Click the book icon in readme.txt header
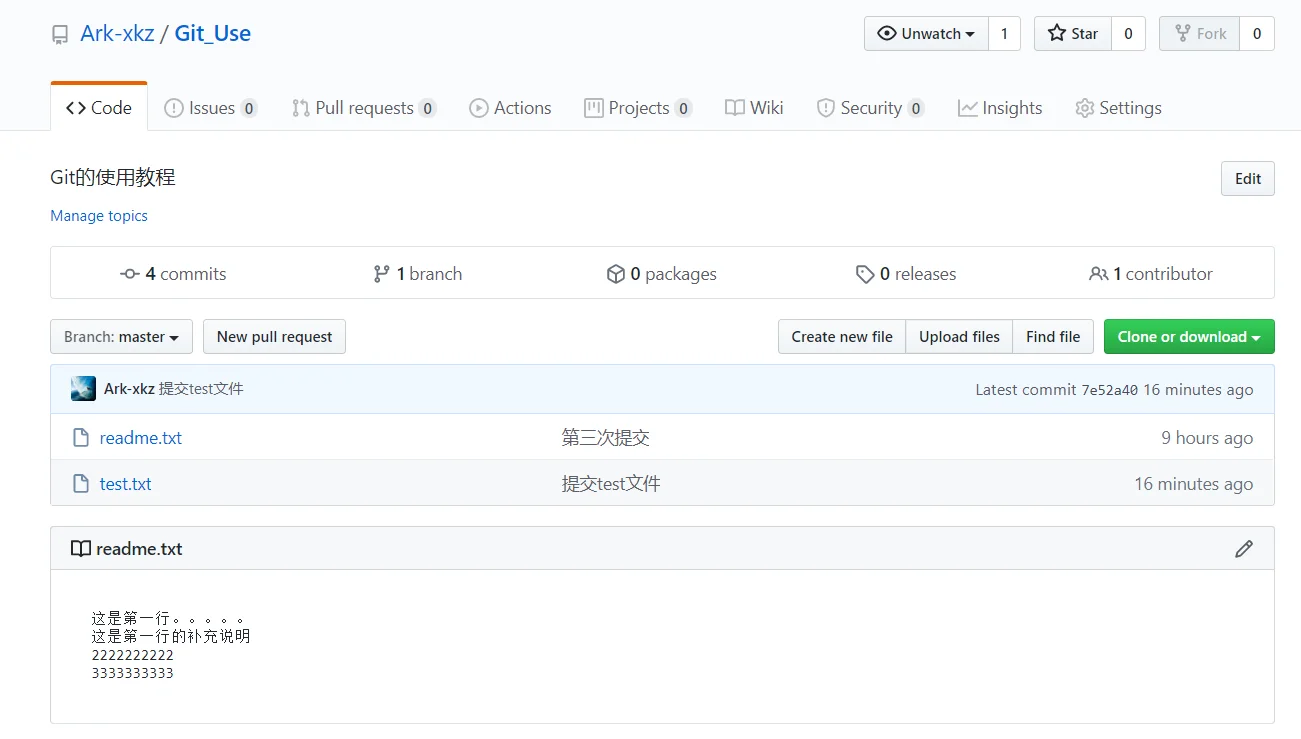 (80, 549)
